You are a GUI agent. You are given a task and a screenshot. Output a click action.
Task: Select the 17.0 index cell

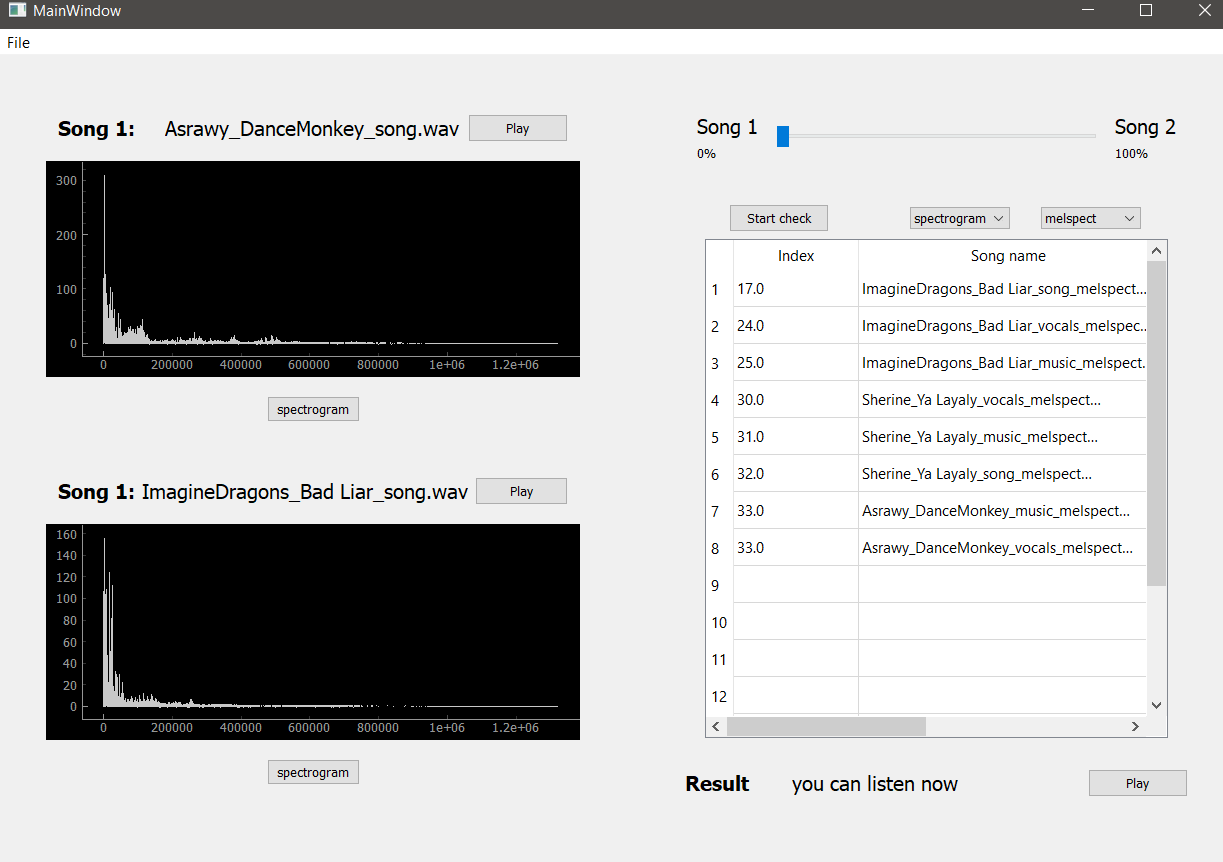tap(796, 289)
